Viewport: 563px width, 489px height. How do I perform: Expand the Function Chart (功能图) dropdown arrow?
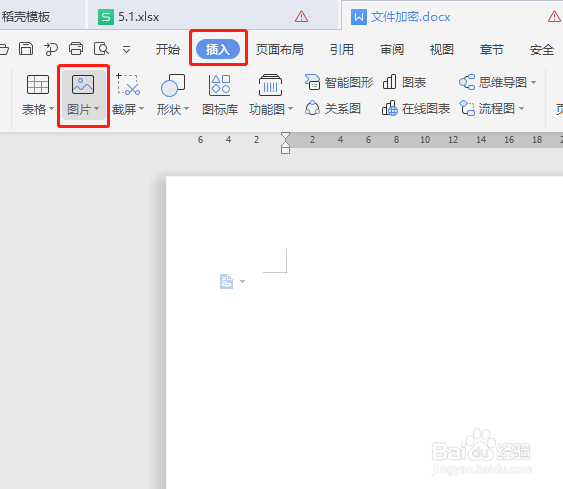point(290,108)
